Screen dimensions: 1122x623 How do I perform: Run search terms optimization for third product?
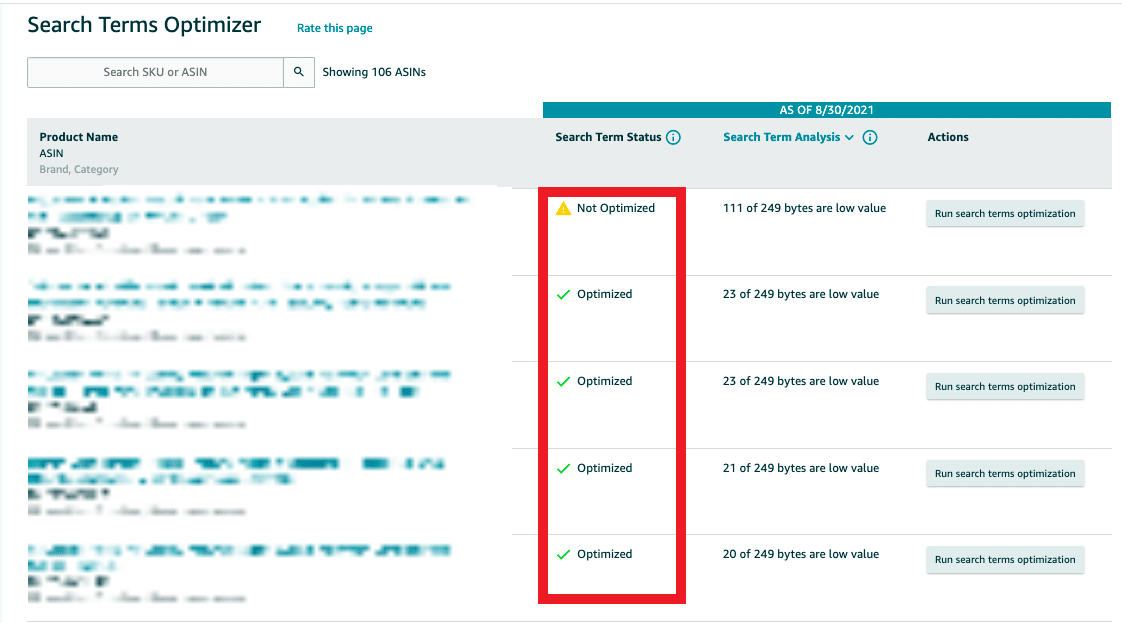[1005, 387]
